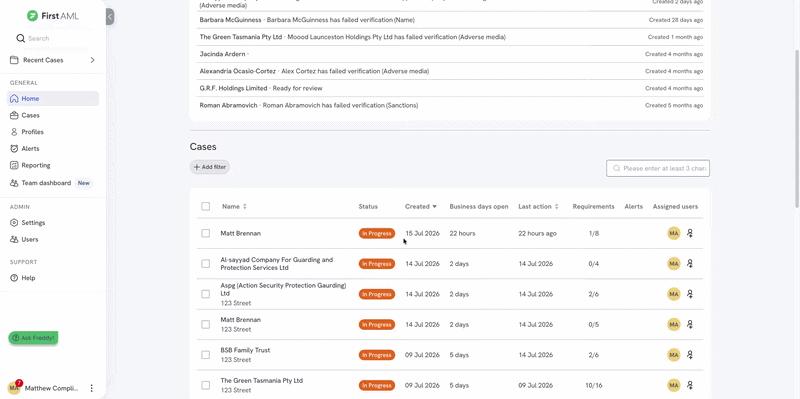Click the Cases briefcase icon
The width and height of the screenshot is (800, 399).
[x=14, y=115]
